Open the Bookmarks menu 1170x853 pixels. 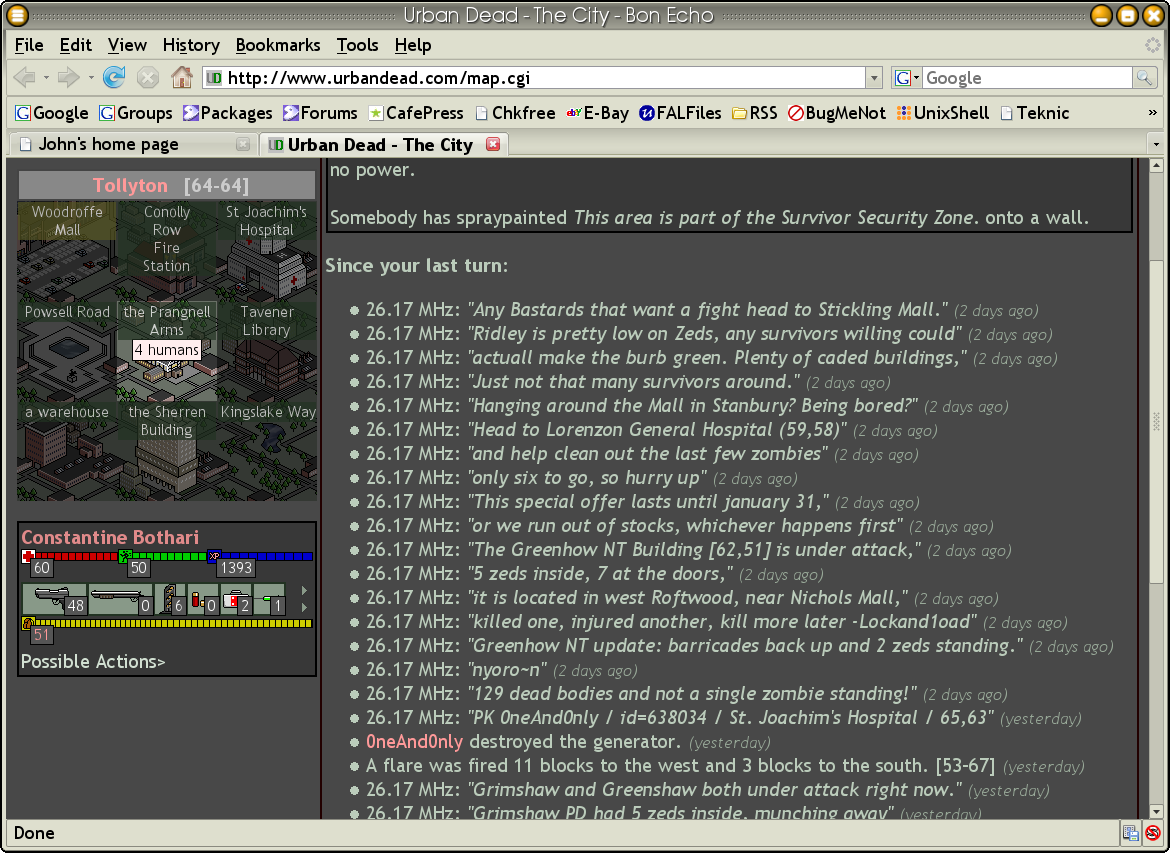click(278, 45)
